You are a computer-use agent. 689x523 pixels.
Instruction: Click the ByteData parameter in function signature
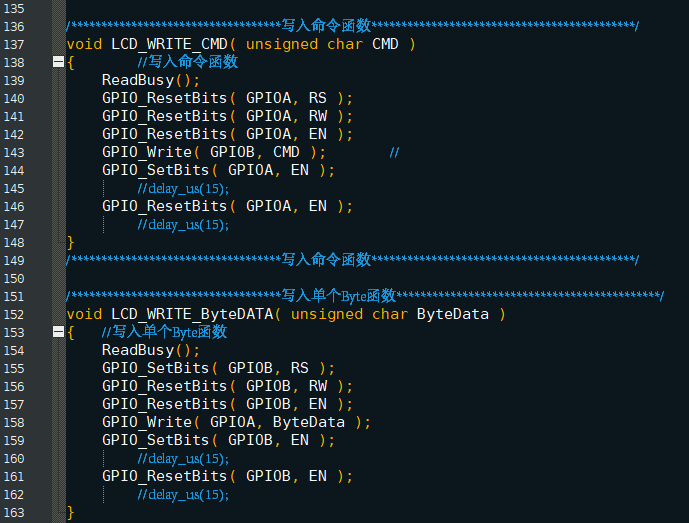(x=453, y=314)
